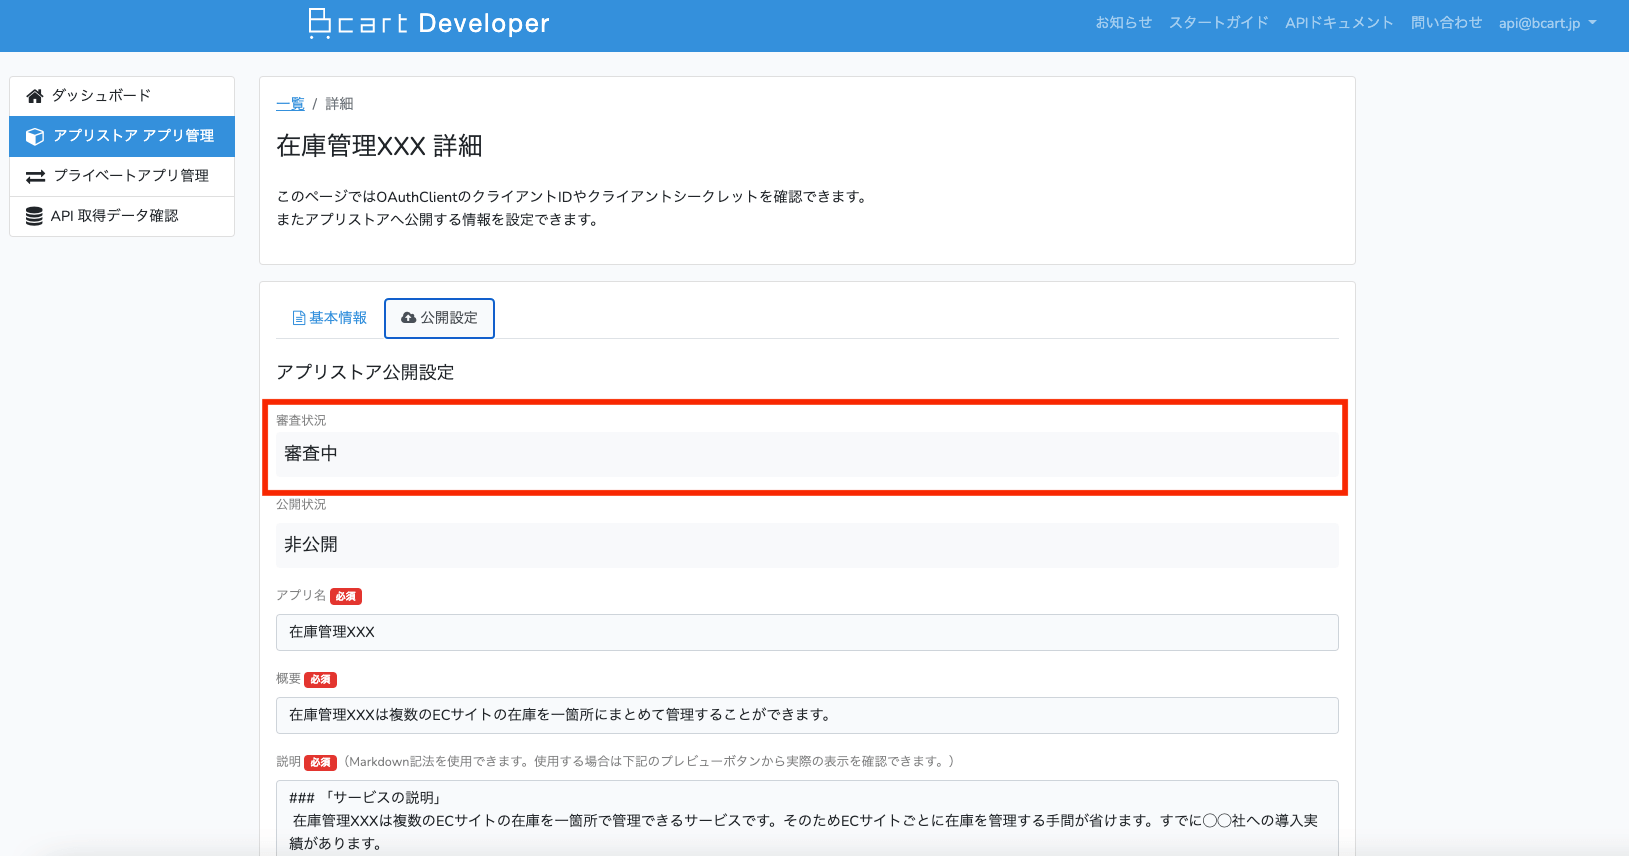Focus the 概要 text field
The height and width of the screenshot is (856, 1629).
[806, 715]
